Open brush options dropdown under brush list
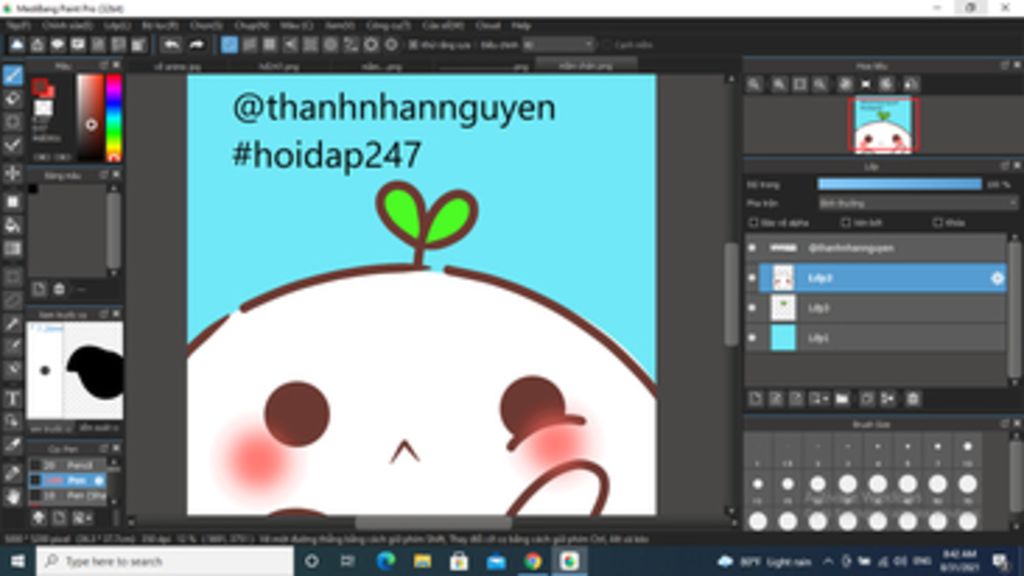Screen dimensions: 1024x576 tap(83, 518)
